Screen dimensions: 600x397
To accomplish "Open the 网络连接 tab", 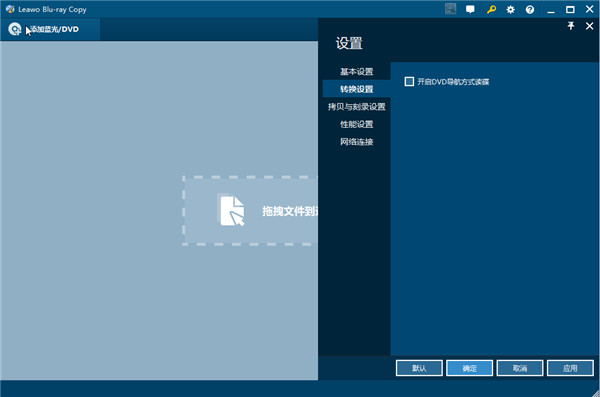I will tap(356, 142).
